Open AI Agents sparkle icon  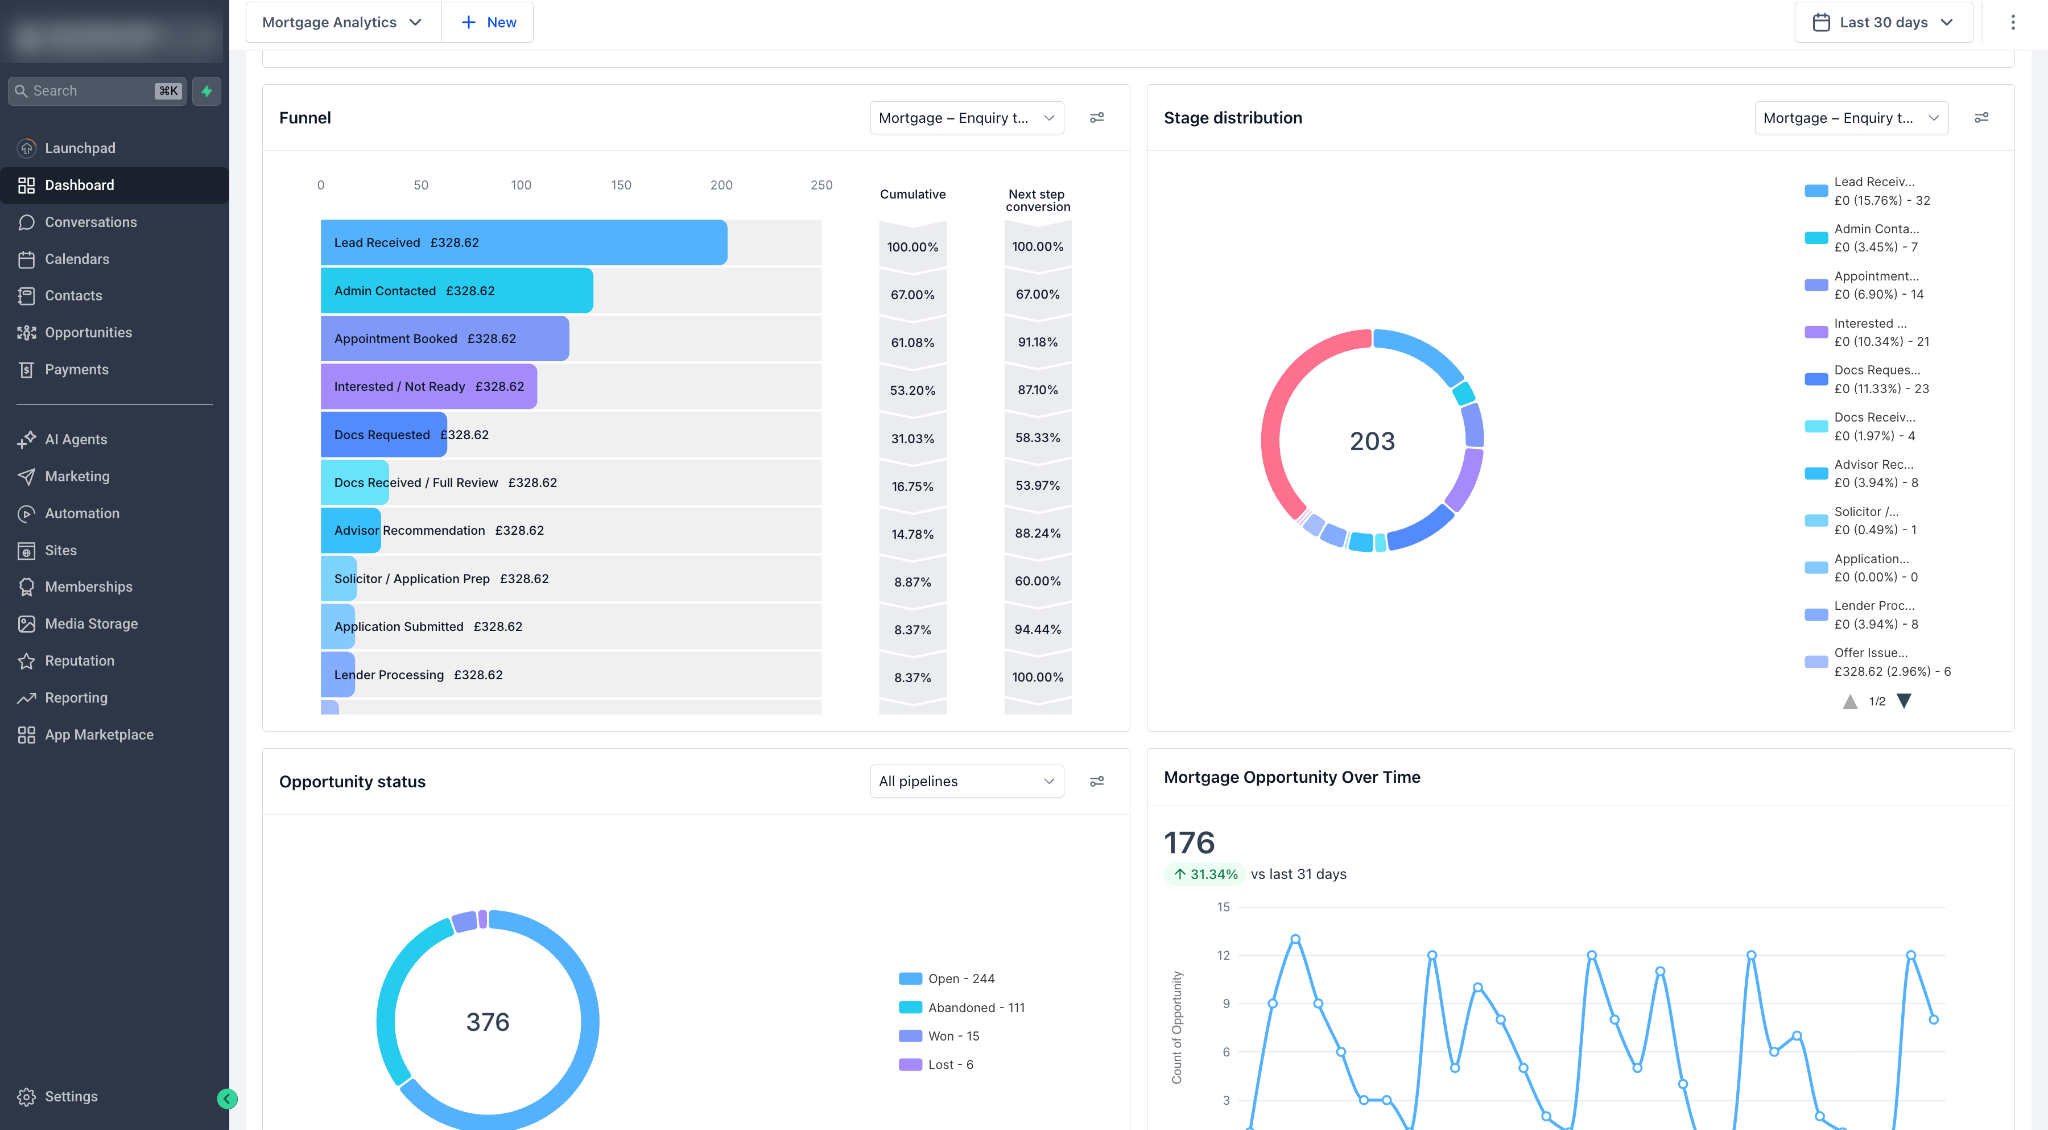(27, 440)
